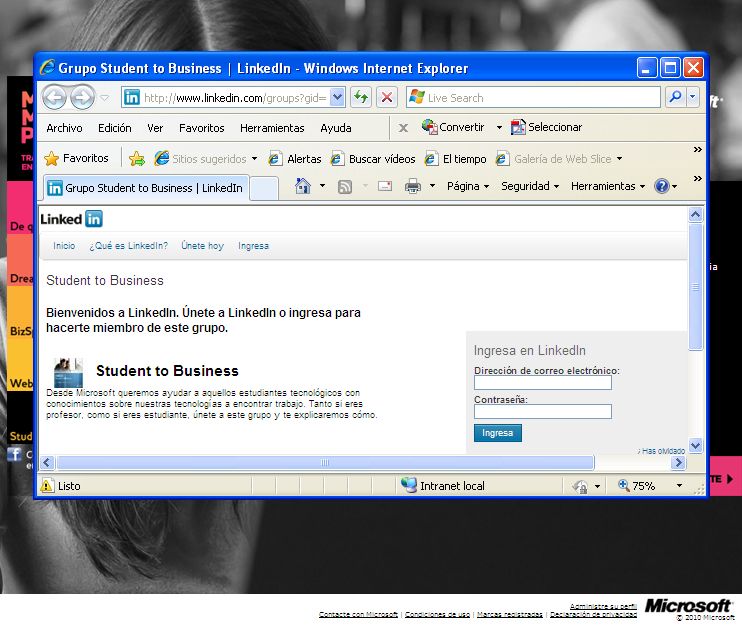This screenshot has width=742, height=630.
Task: Click the Dirección de correo electrónico field
Action: click(x=543, y=383)
